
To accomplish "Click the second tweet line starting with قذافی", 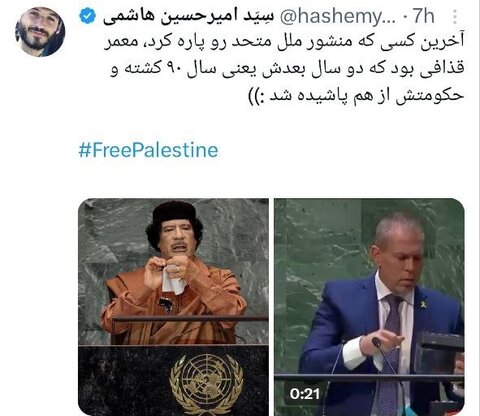I will click(x=287, y=69).
